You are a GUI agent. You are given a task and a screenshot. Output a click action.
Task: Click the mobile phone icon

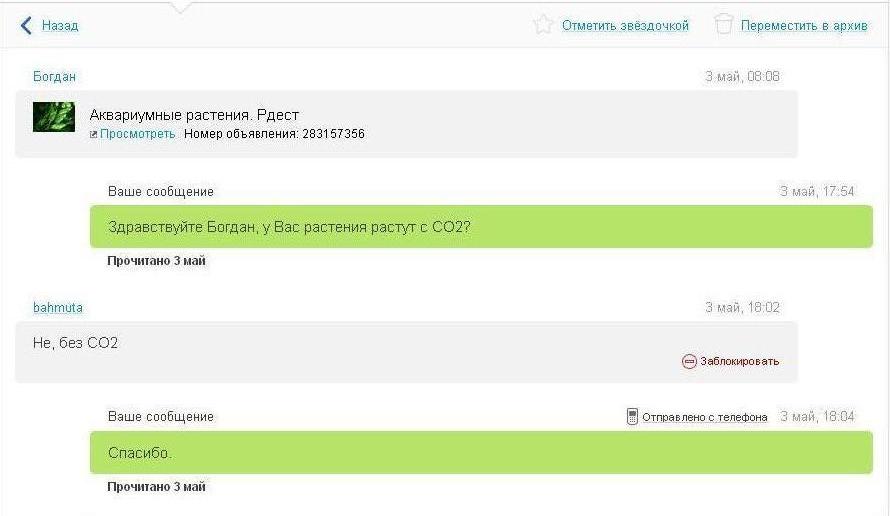click(x=632, y=416)
